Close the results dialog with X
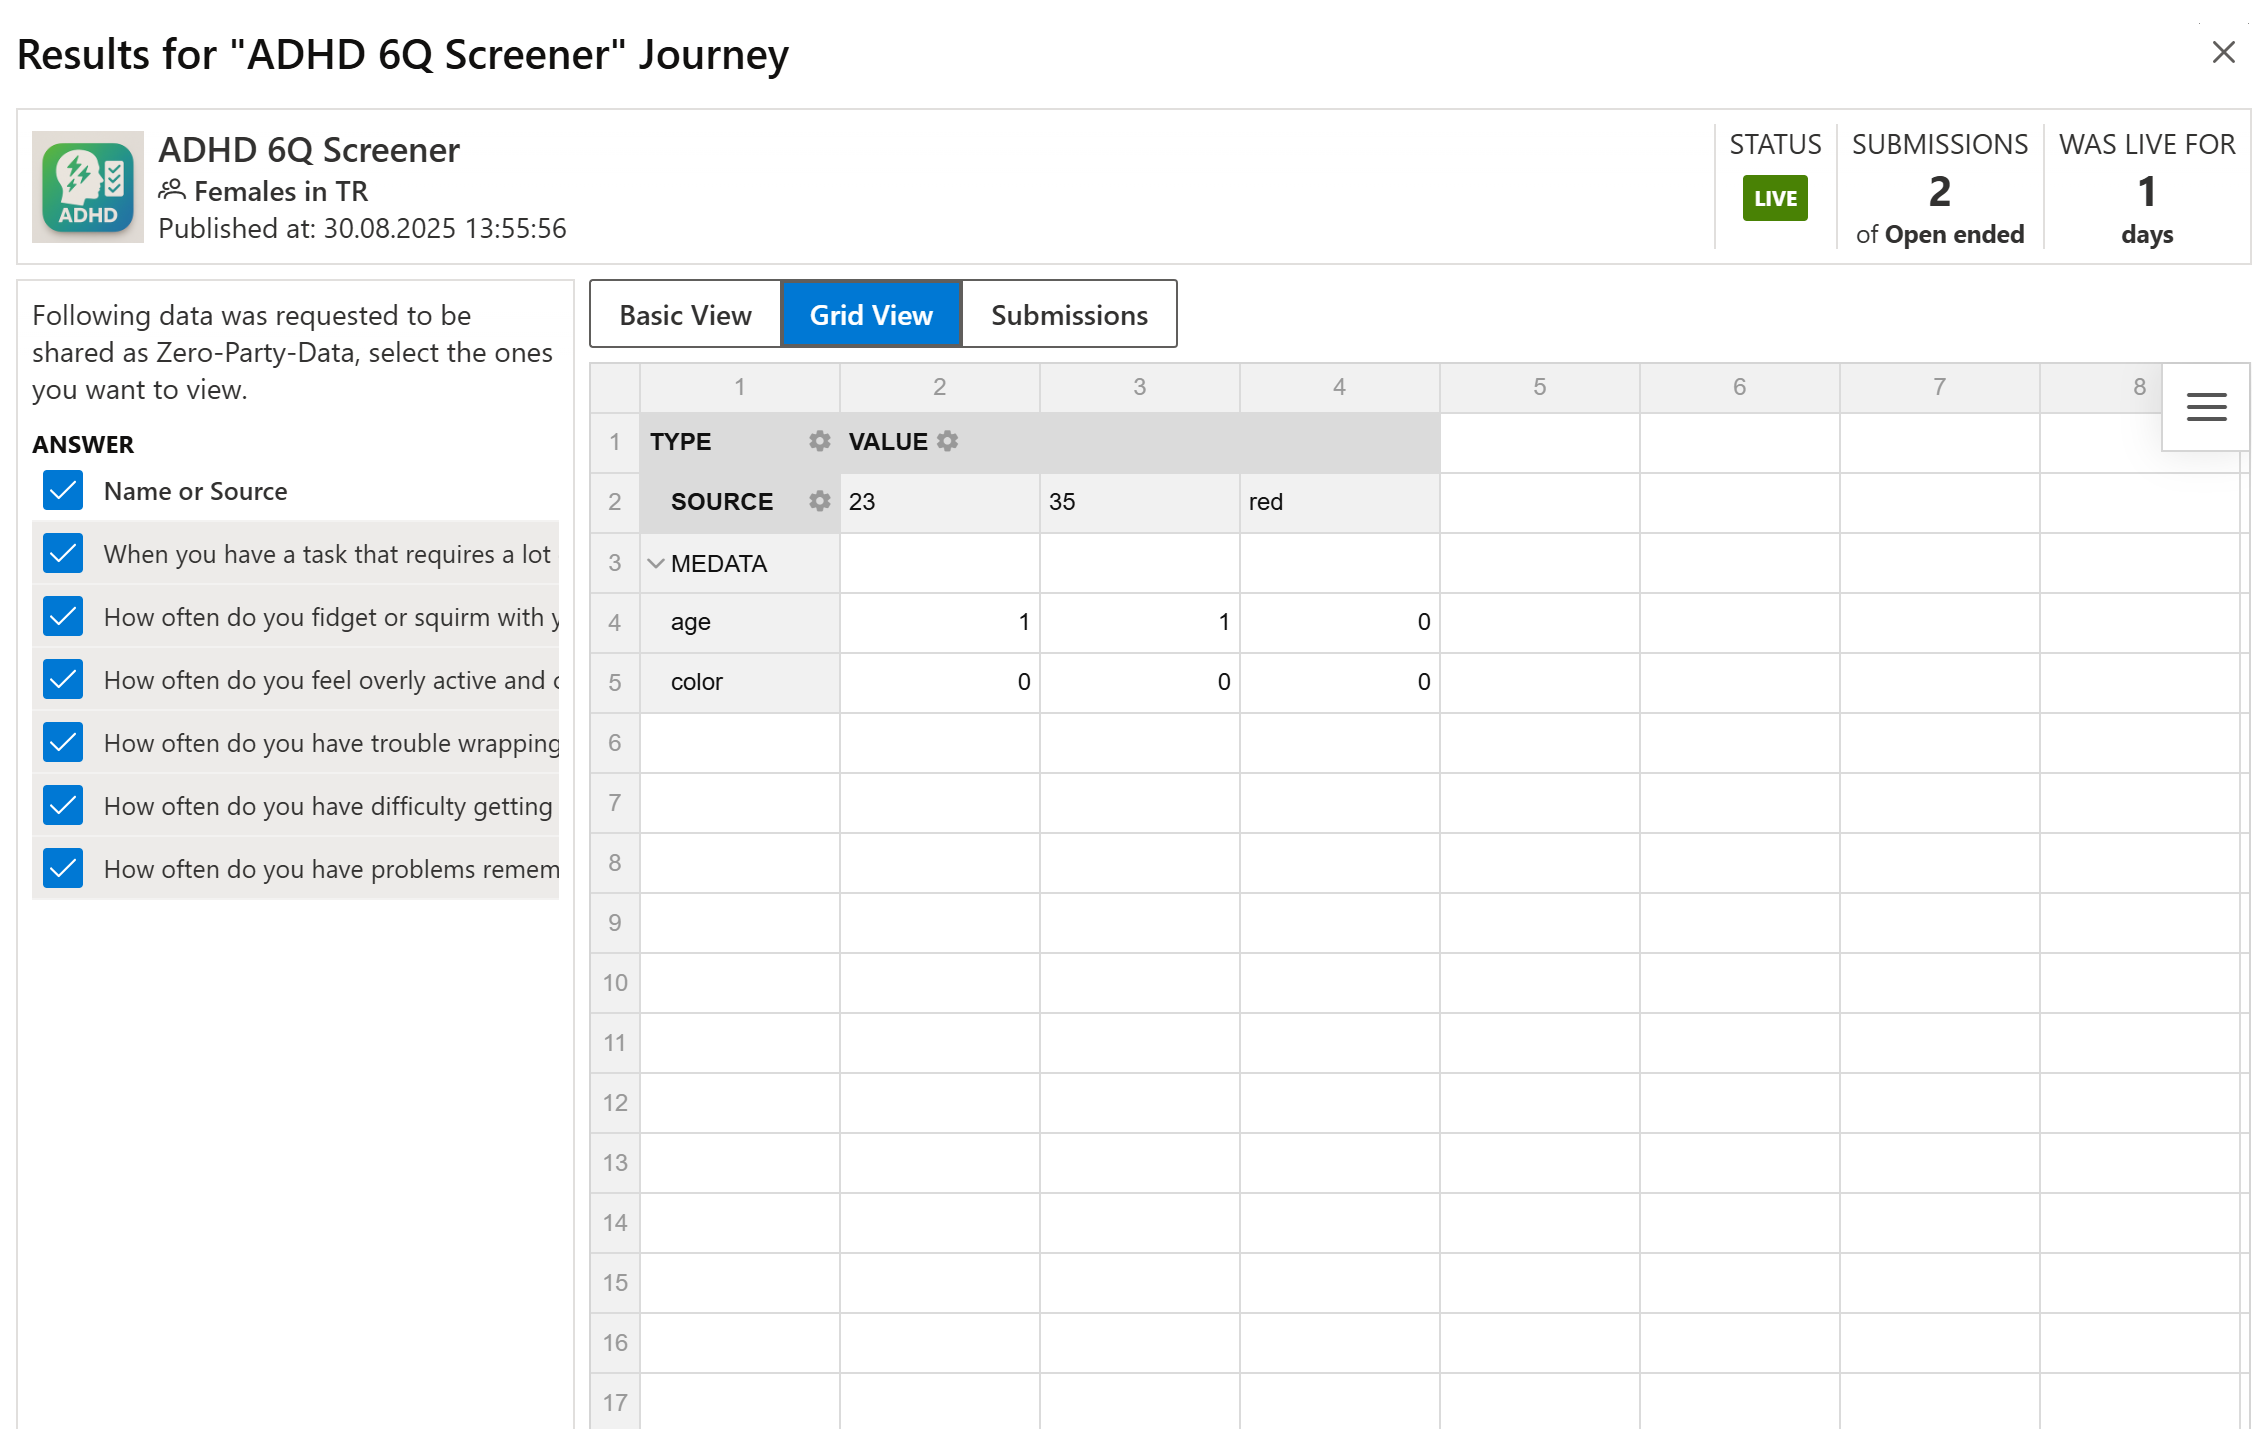Viewport: 2262px width, 1429px height. pos(2223,52)
